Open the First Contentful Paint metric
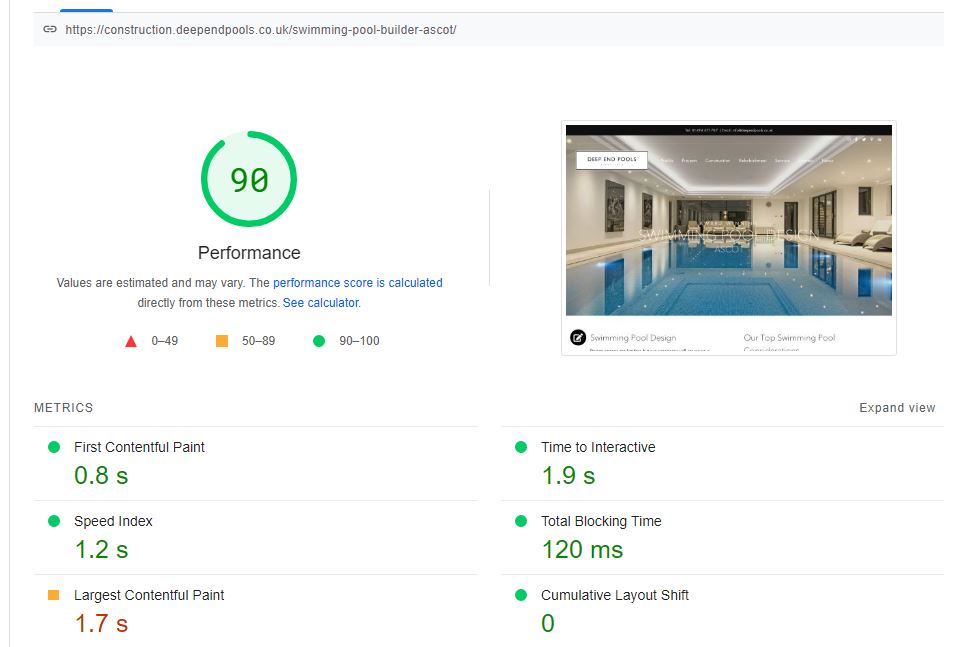Viewport: 962px width, 647px height. (139, 447)
